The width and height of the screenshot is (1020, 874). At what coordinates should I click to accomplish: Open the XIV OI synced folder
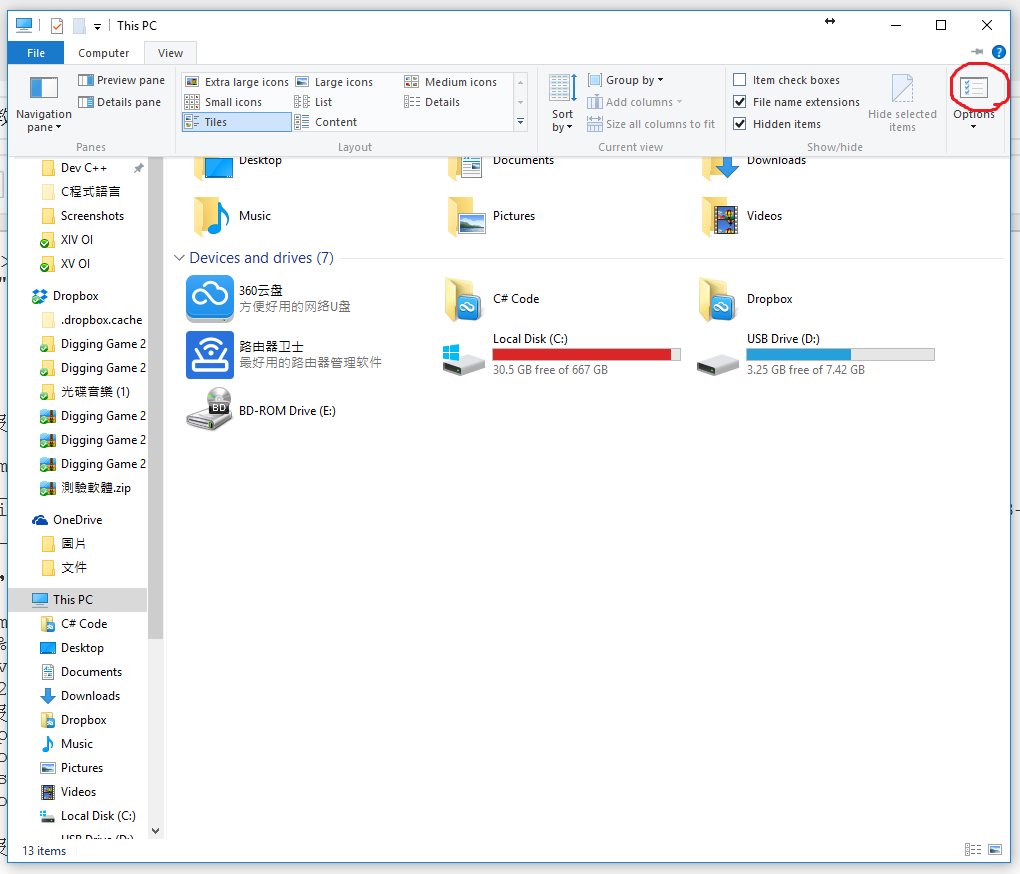pos(77,240)
